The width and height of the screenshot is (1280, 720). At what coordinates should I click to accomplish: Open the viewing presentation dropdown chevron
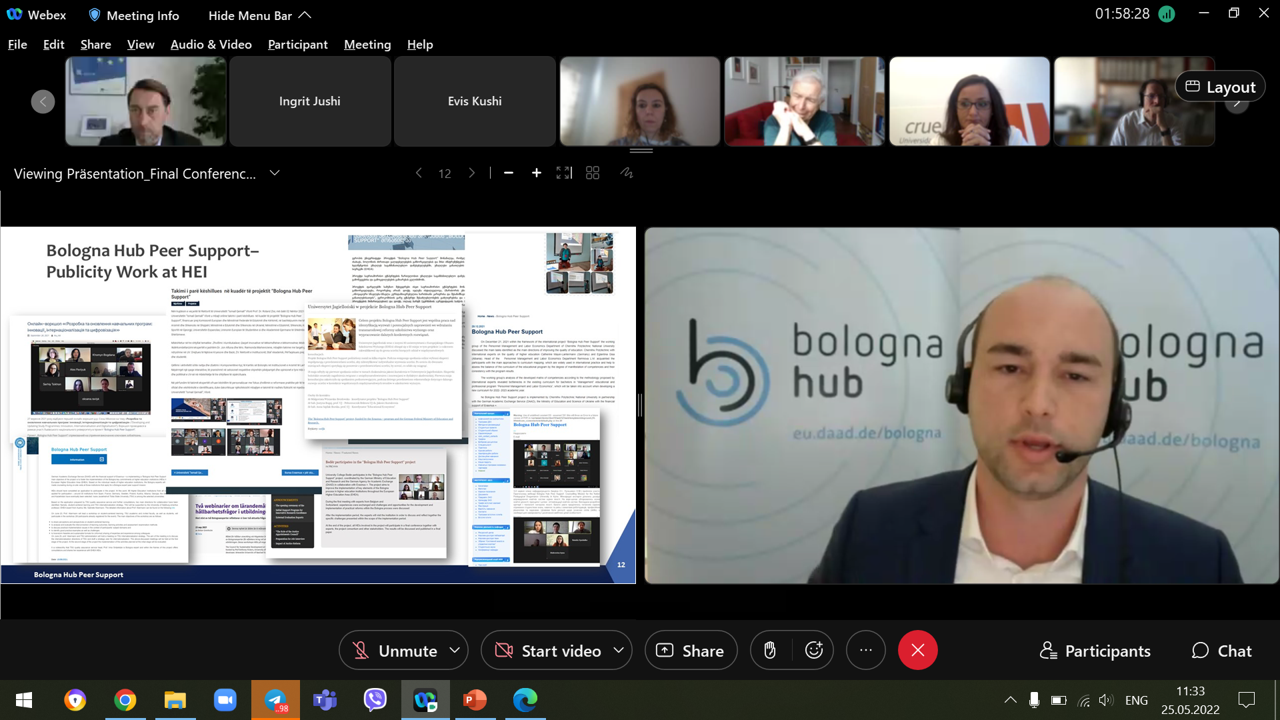click(274, 173)
